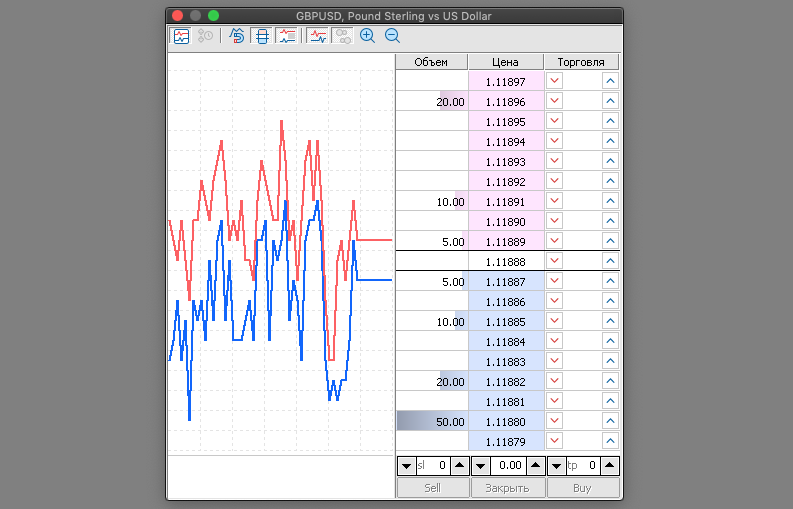Click blue buy arrow at price 1.11880
Screen dimensions: 793x509
coord(610,421)
